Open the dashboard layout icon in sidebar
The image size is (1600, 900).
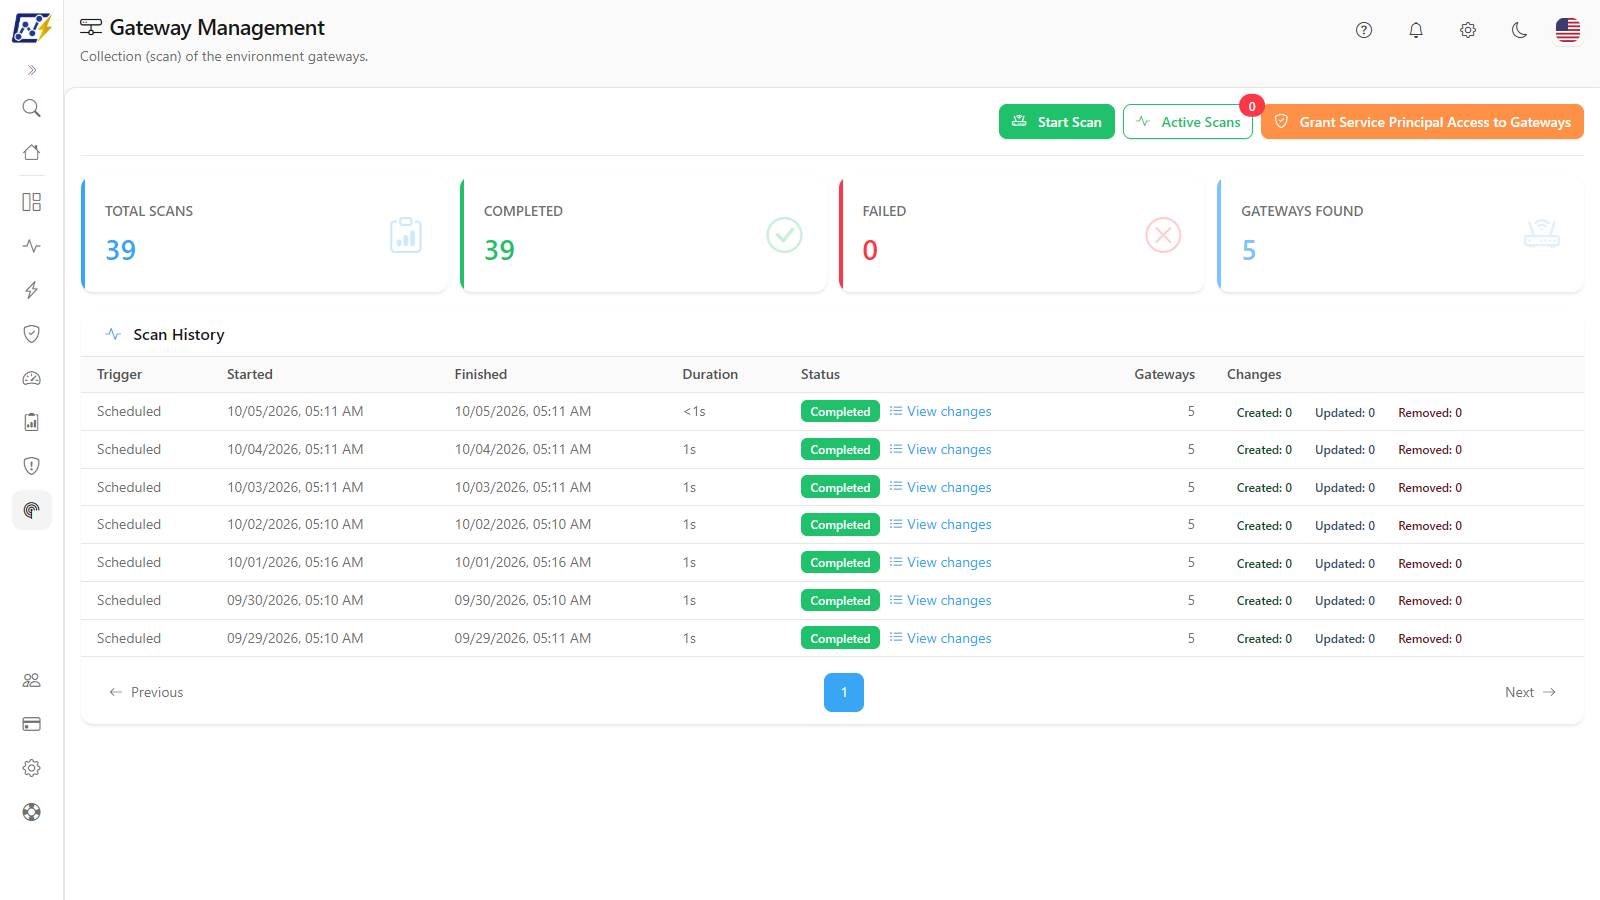click(x=32, y=202)
